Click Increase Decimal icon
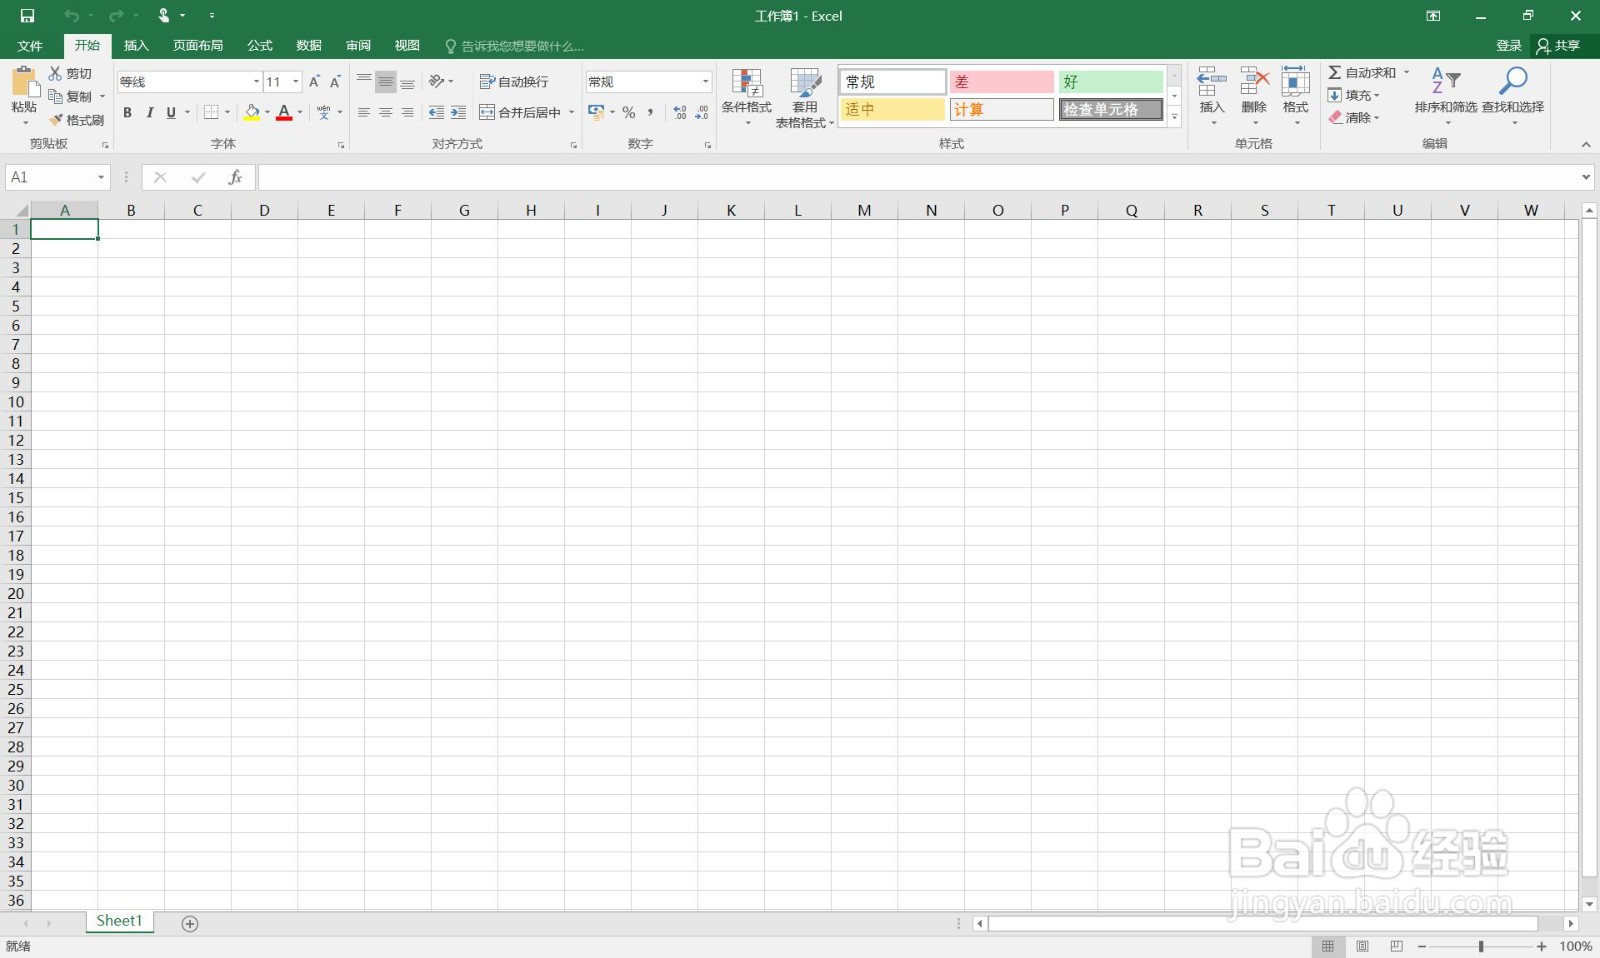Image resolution: width=1600 pixels, height=958 pixels. pyautogui.click(x=680, y=113)
